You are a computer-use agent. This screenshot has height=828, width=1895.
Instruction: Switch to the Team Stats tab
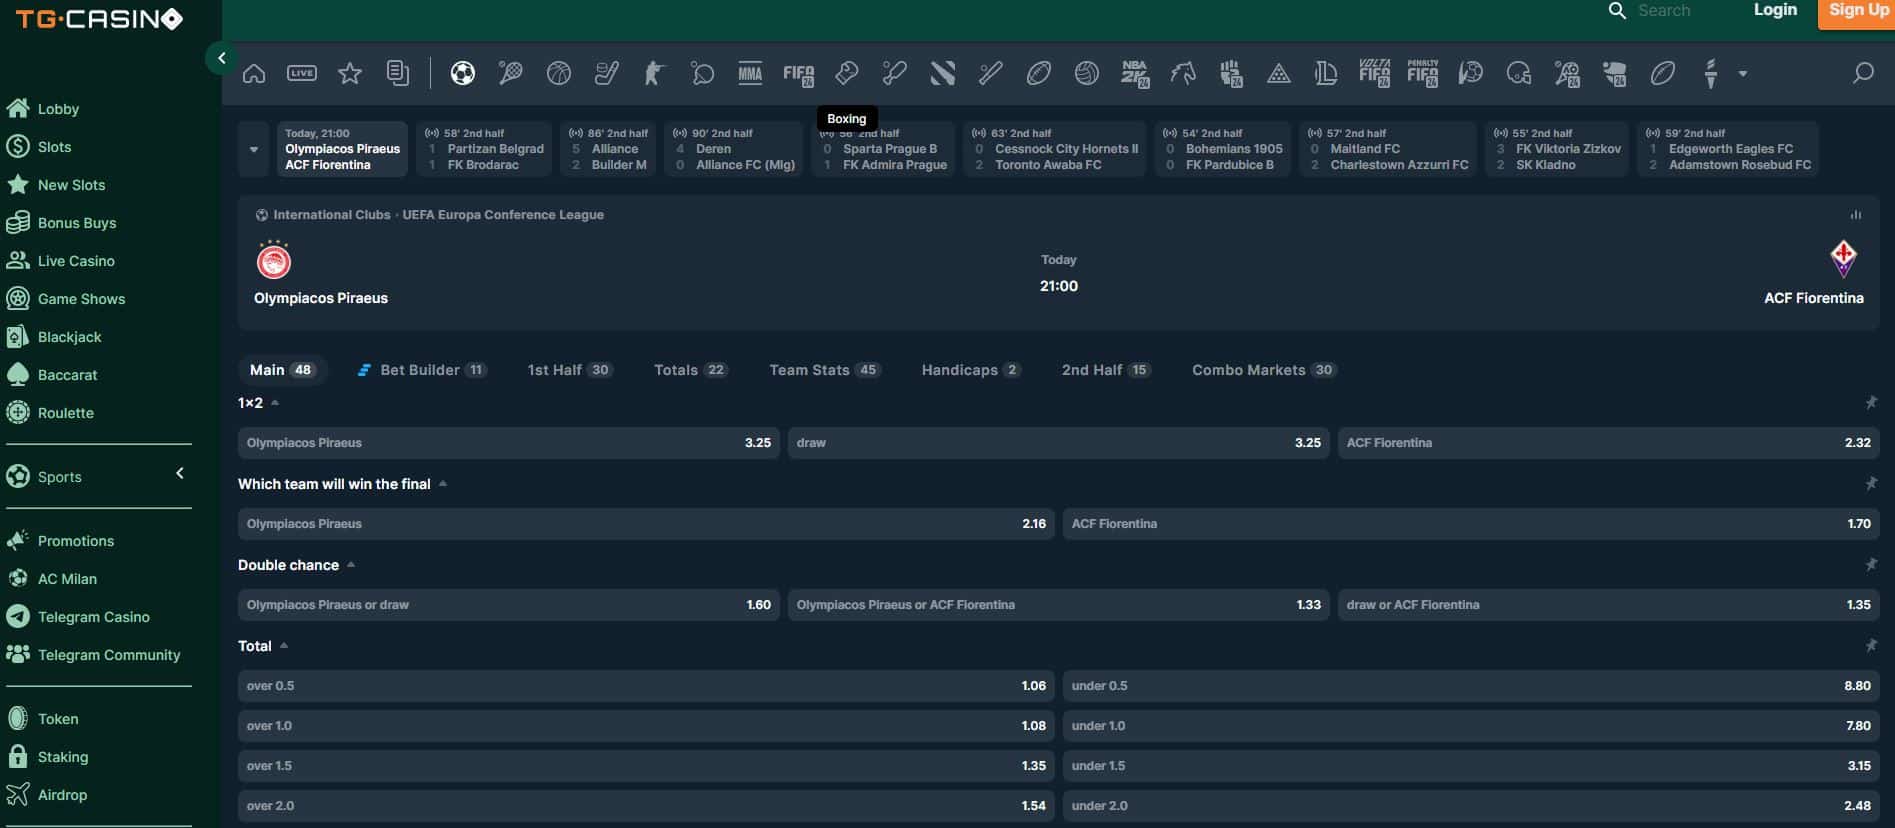[x=824, y=370]
